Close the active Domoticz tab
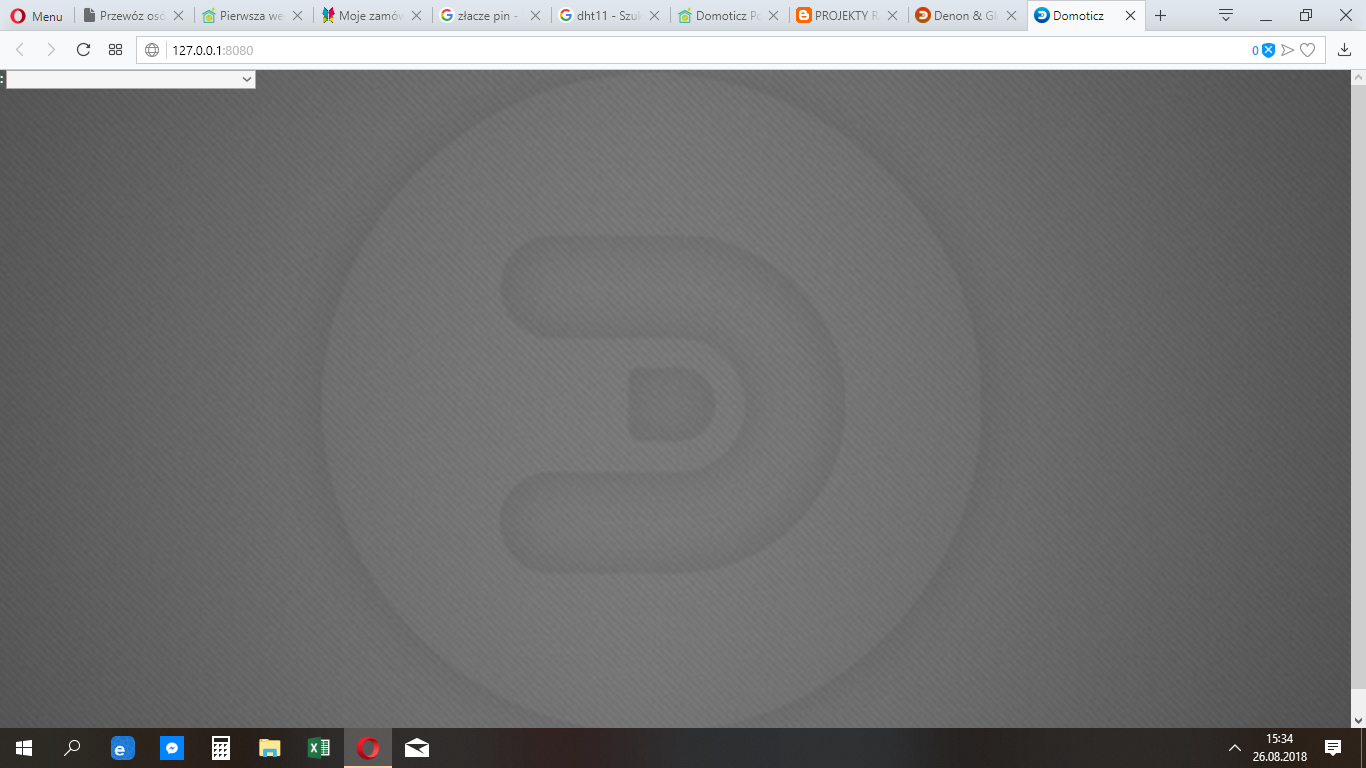1366x768 pixels. (1130, 16)
